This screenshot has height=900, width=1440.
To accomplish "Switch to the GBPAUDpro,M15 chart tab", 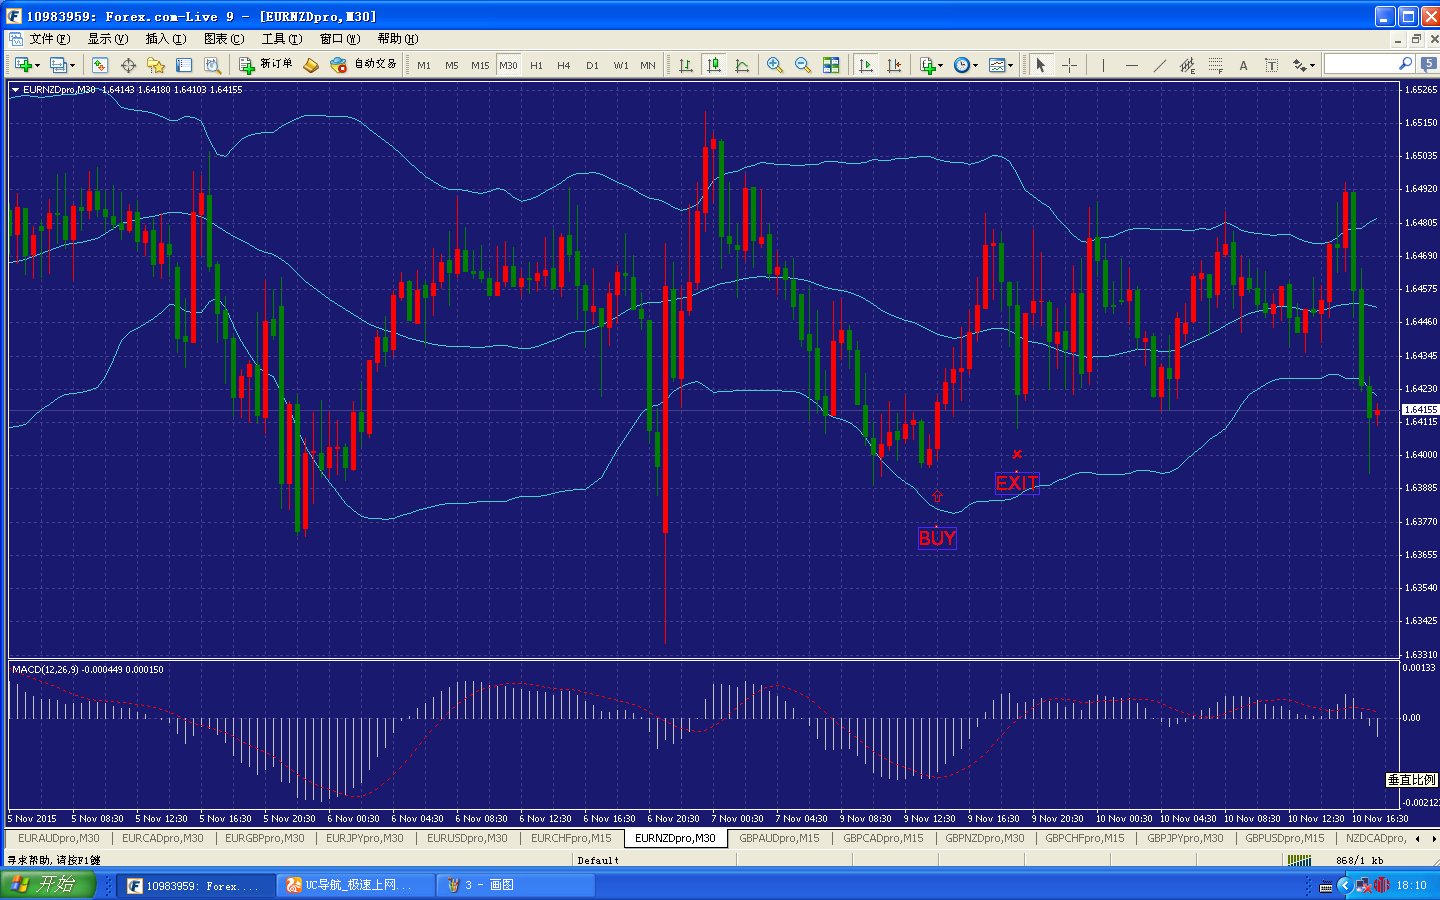I will [779, 838].
